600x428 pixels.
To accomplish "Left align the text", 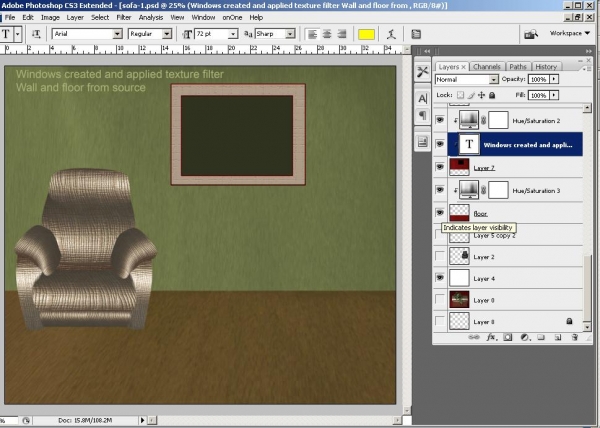I will pyautogui.click(x=312, y=34).
